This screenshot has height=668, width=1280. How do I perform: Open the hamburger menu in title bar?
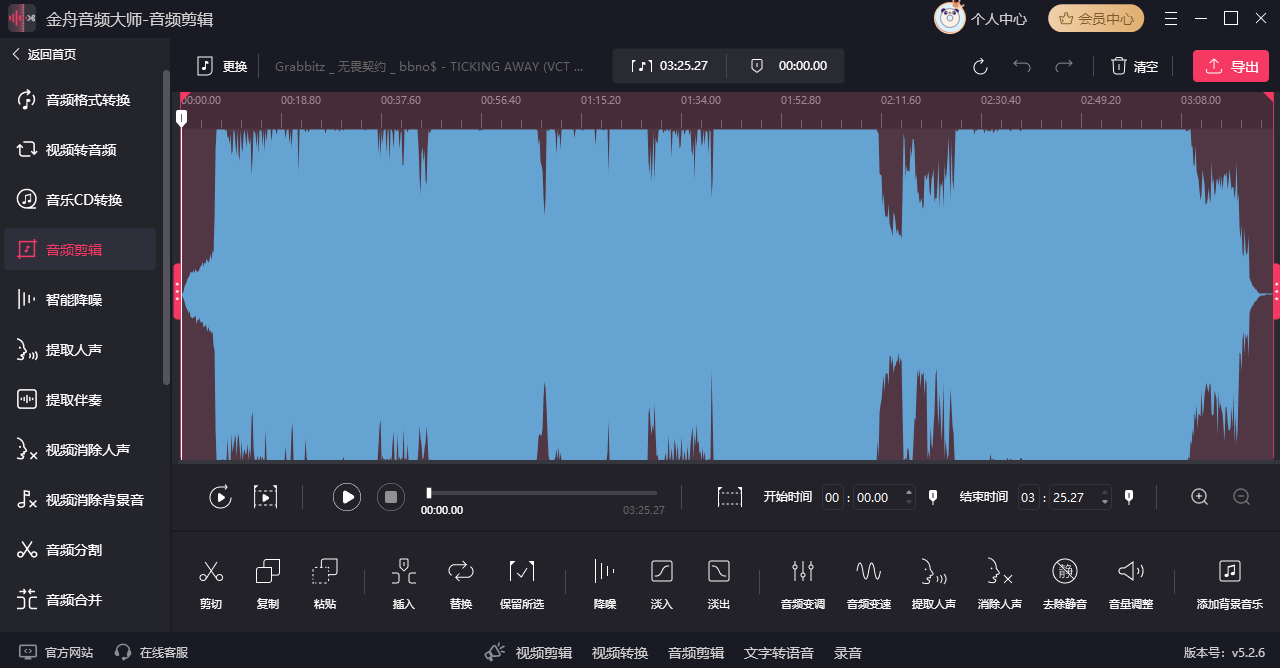pyautogui.click(x=1171, y=18)
